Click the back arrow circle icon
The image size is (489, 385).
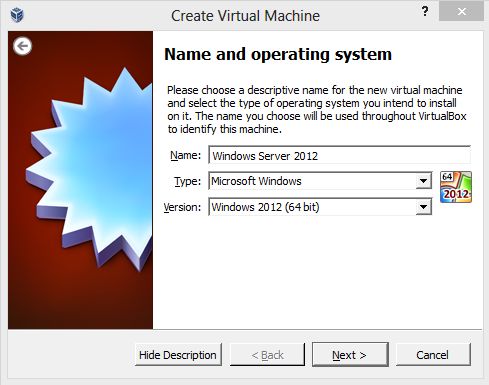point(23,46)
